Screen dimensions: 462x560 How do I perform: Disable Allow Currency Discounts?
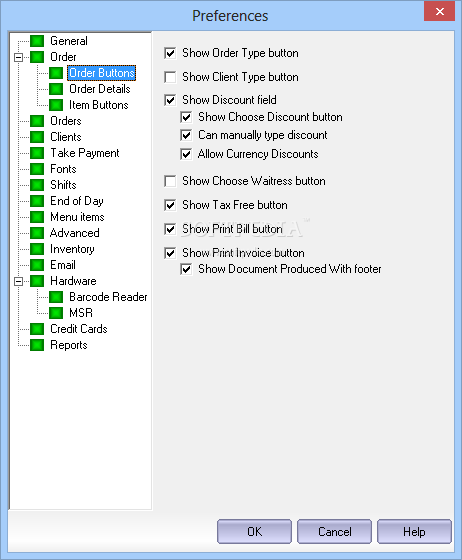[186, 154]
